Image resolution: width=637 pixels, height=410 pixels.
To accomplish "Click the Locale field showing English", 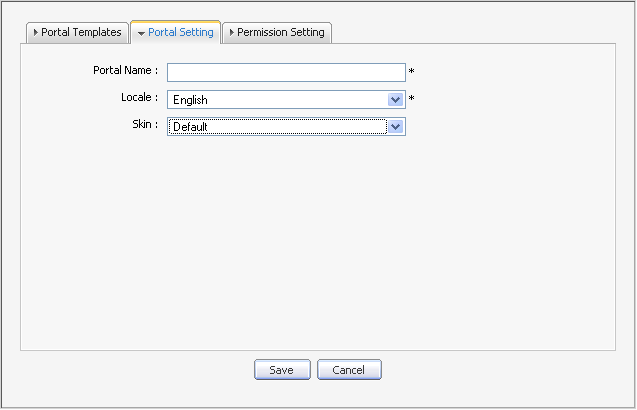I will (277, 100).
